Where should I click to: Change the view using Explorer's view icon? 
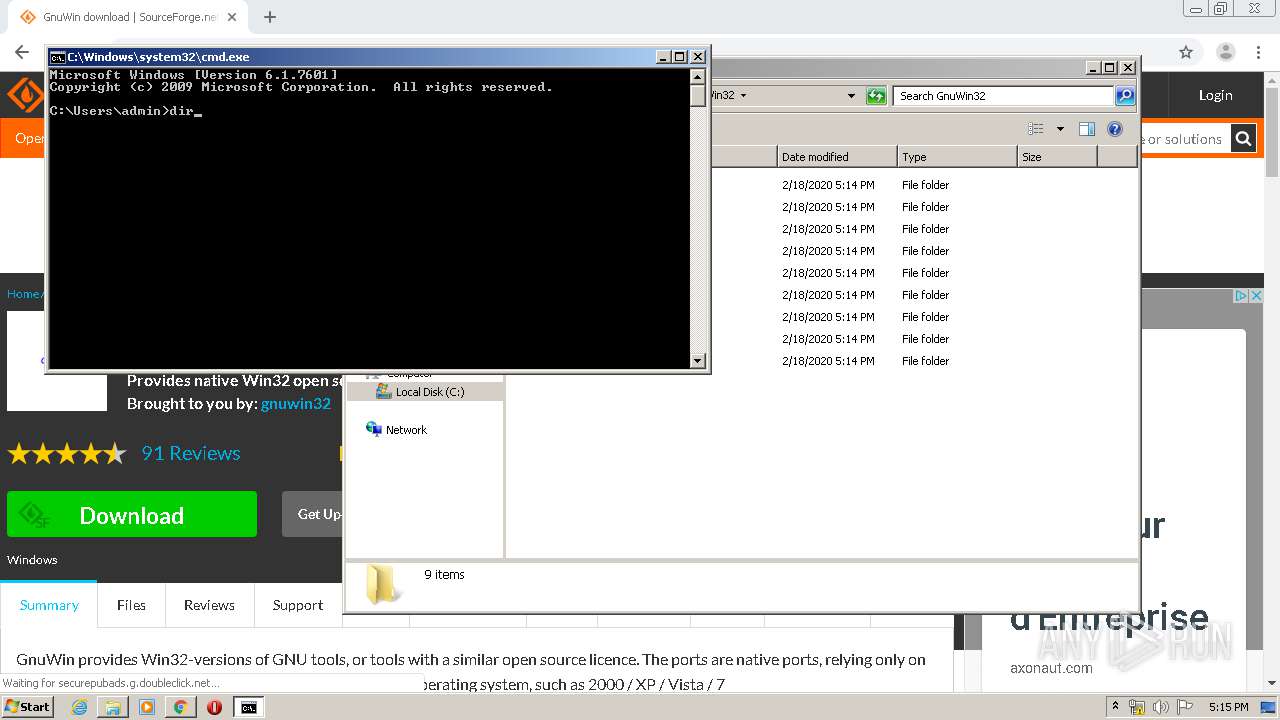coord(1036,129)
